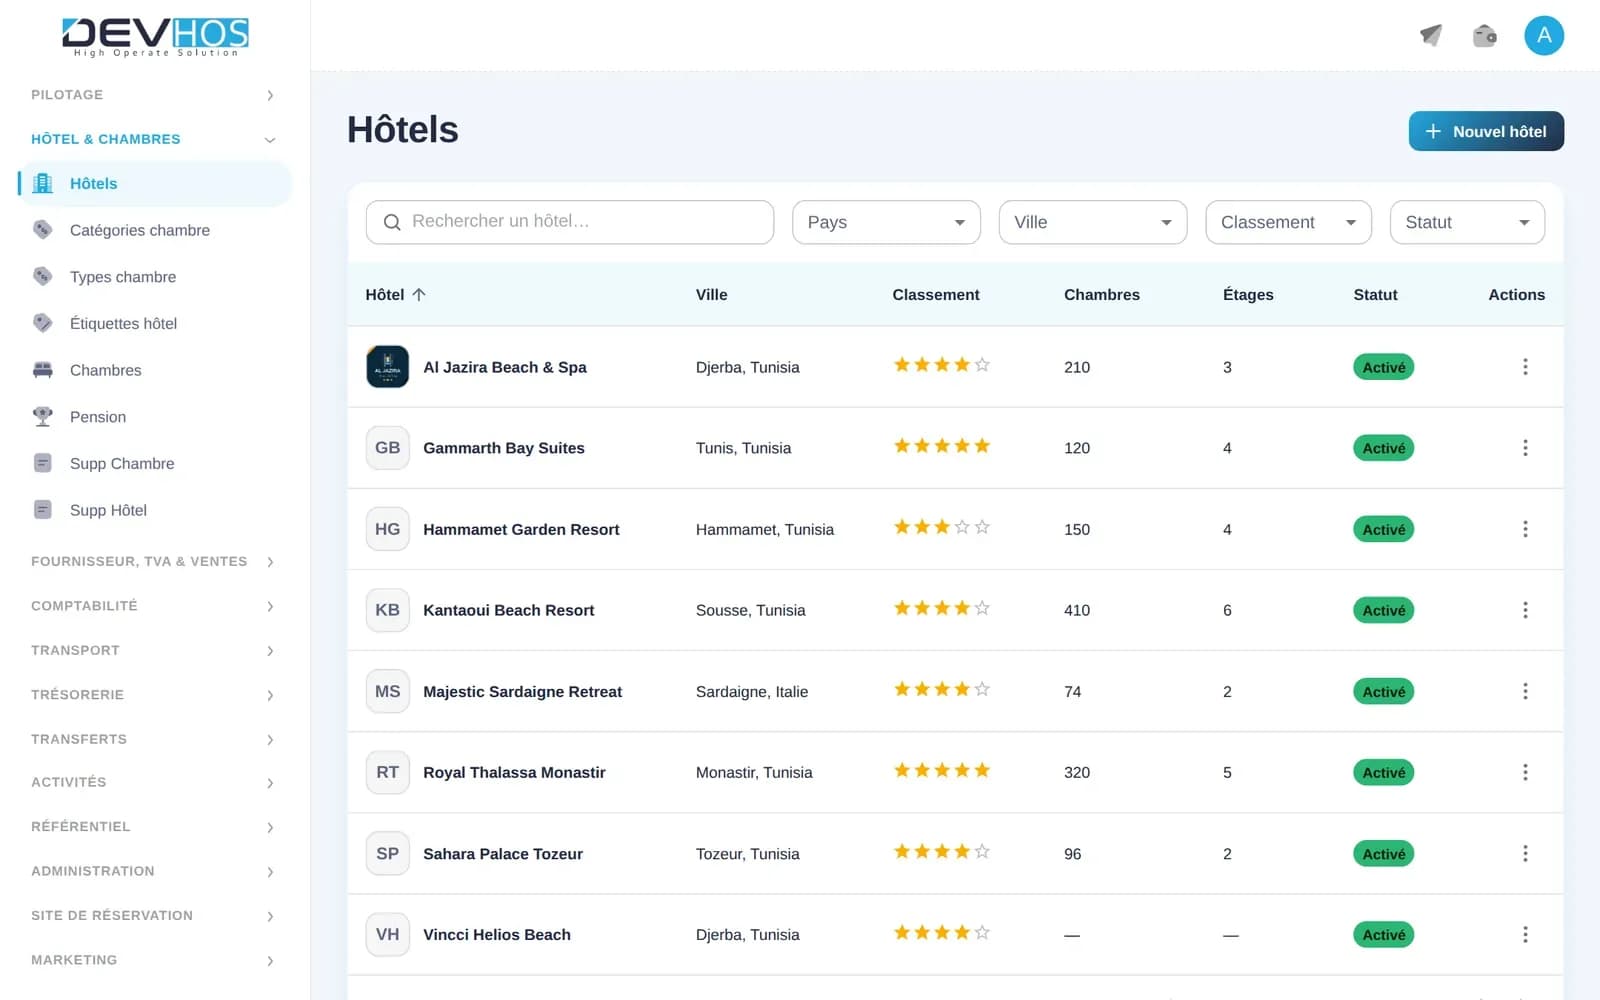1600x1000 pixels.
Task: Focus the Rechercher un hôtel search field
Action: [x=570, y=222]
